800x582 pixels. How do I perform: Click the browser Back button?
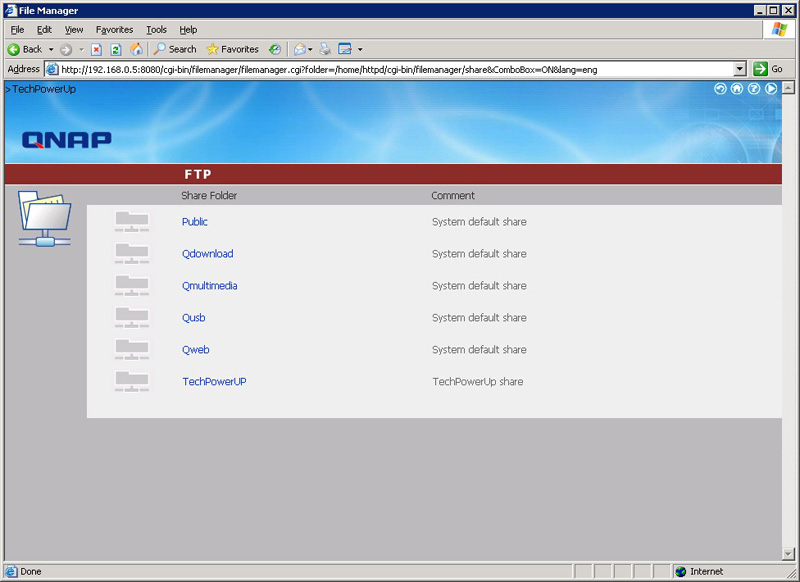pyautogui.click(x=26, y=49)
